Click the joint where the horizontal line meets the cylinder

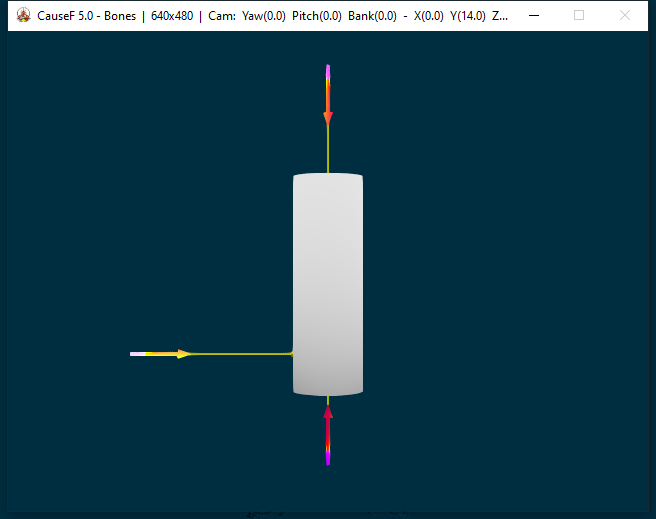click(291, 353)
